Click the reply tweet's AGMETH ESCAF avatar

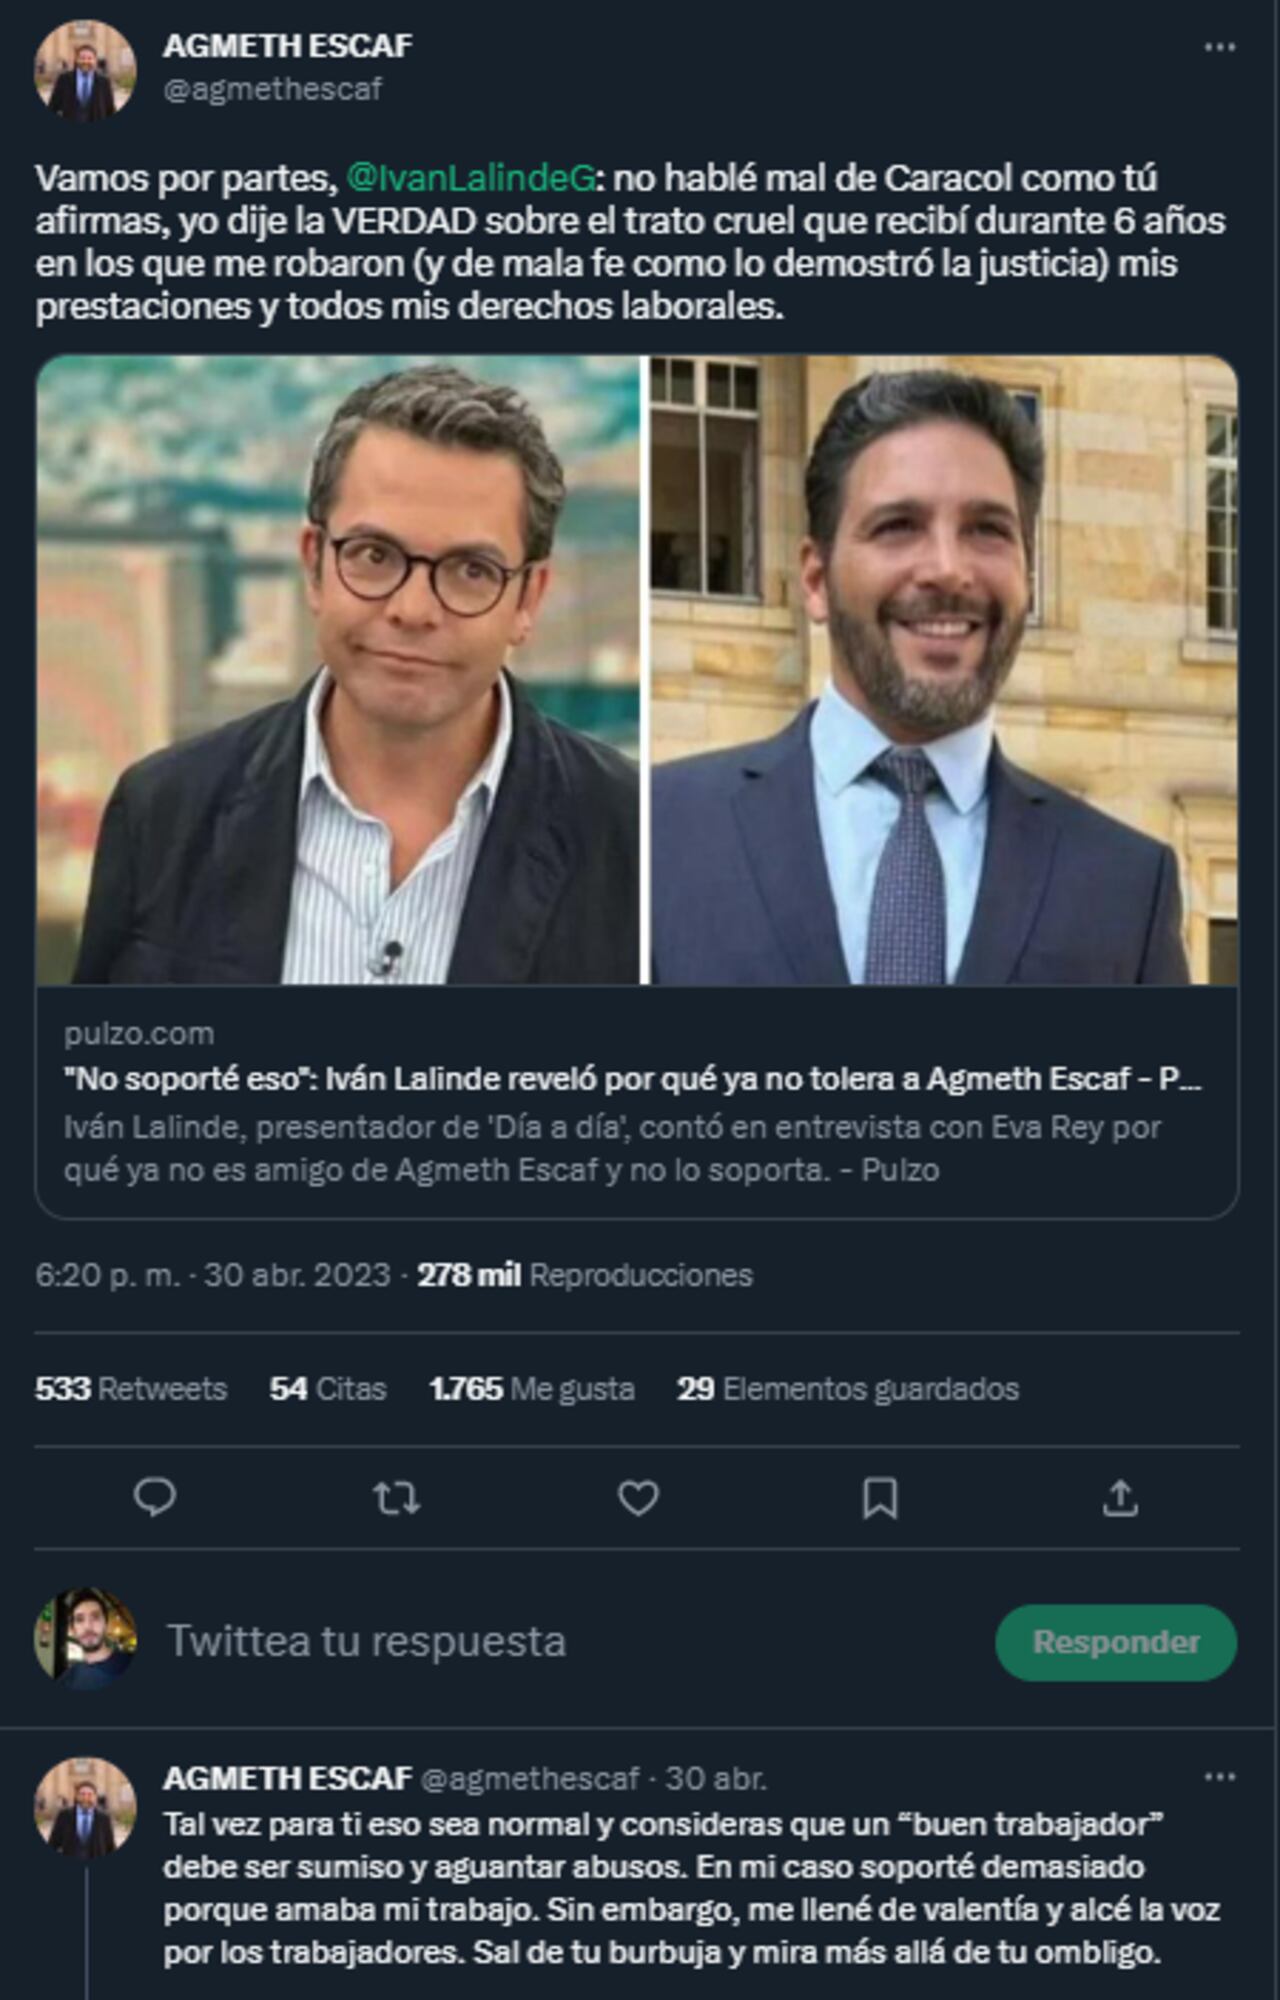point(85,1808)
